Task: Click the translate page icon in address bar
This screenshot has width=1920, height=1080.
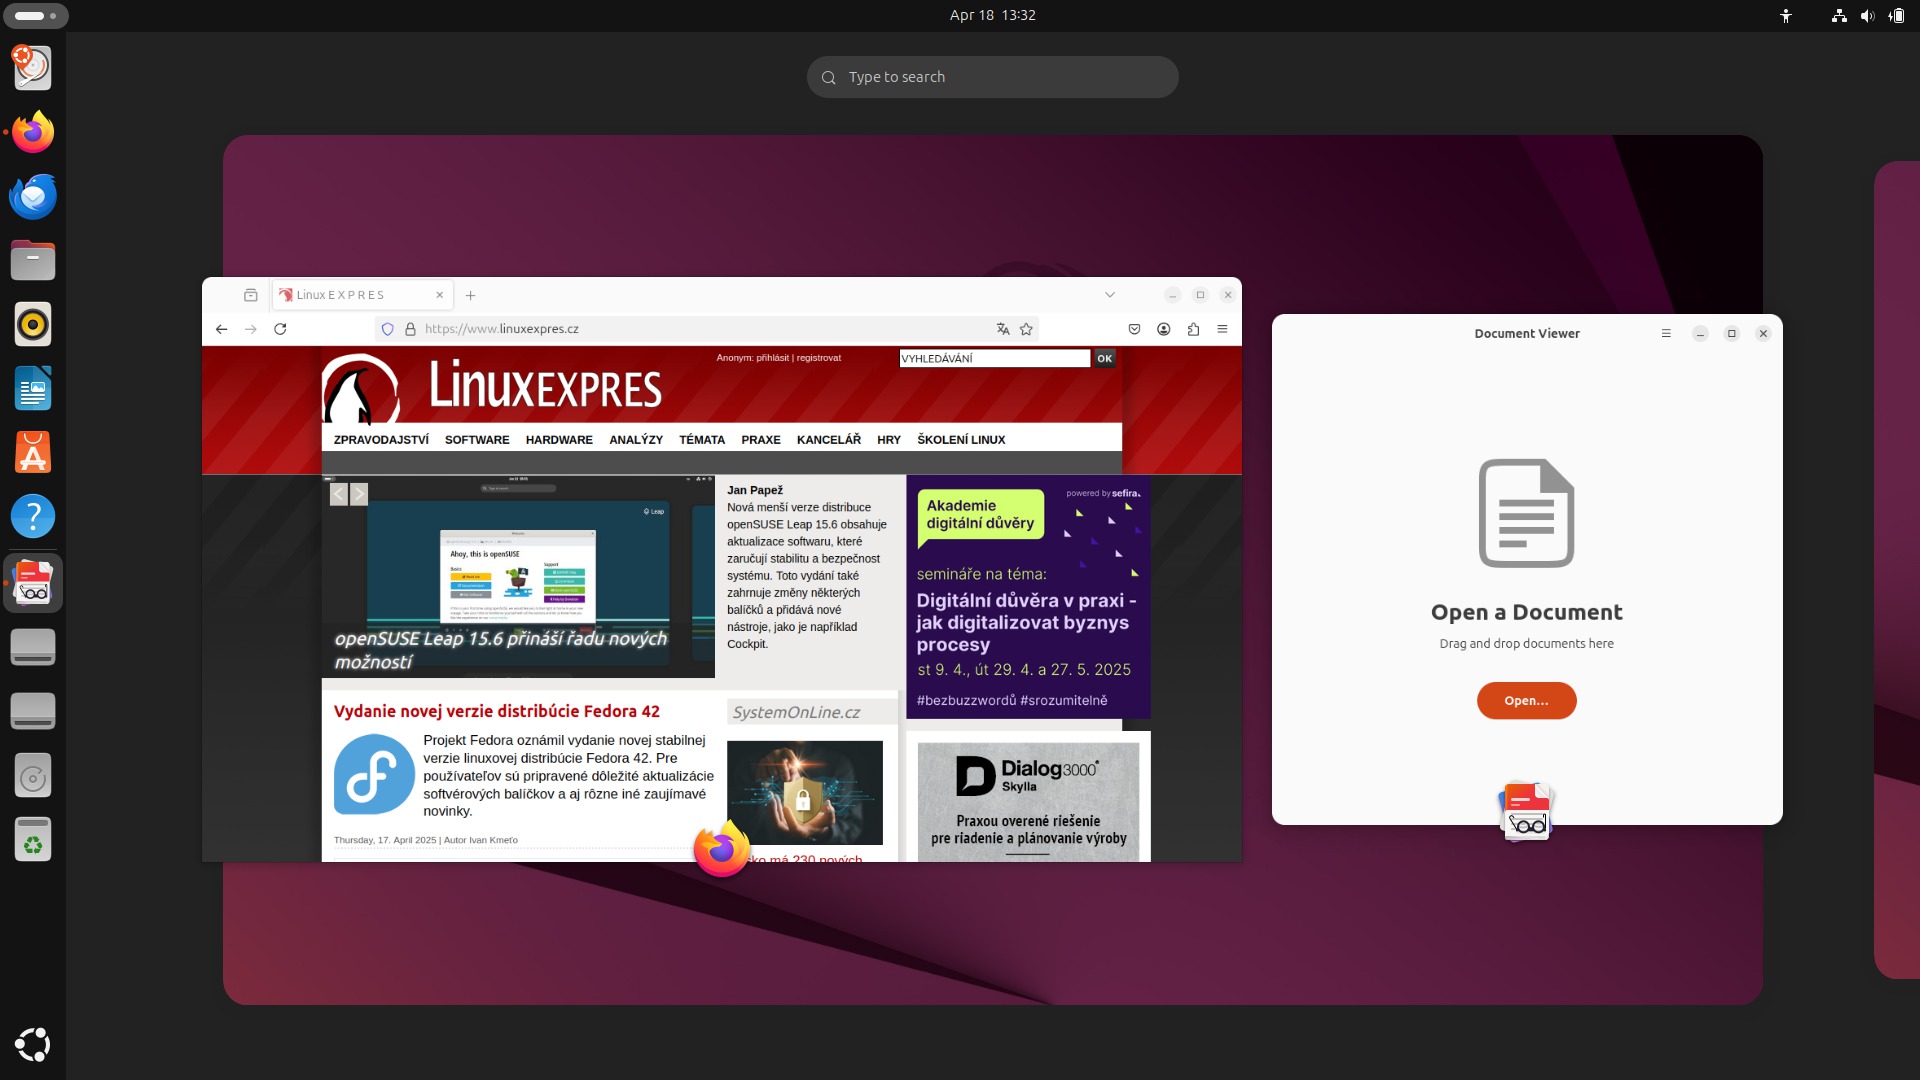Action: click(x=1003, y=329)
